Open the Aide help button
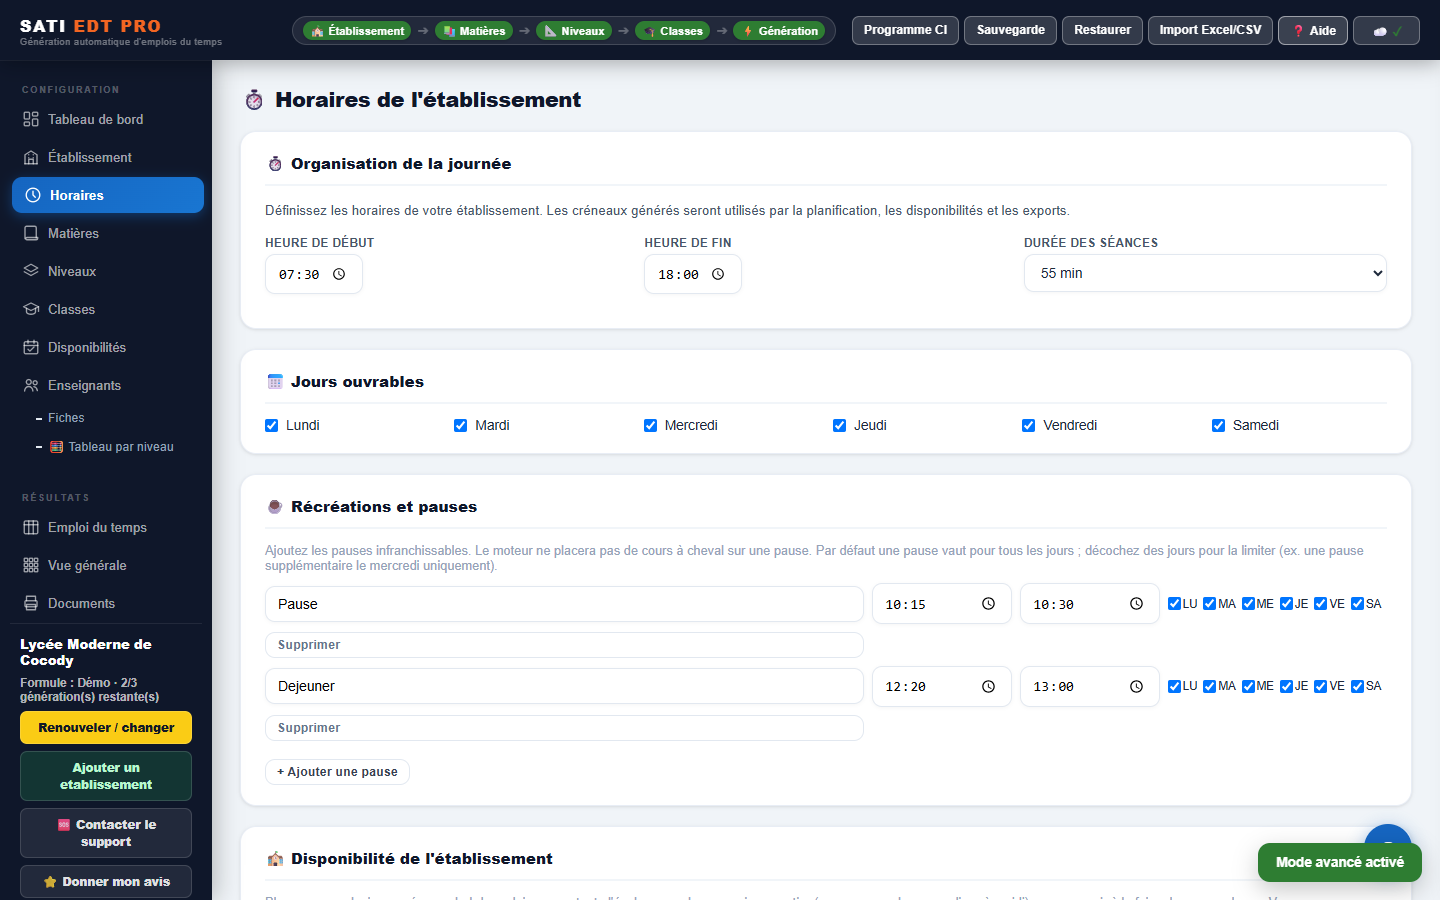1440x900 pixels. pyautogui.click(x=1313, y=31)
